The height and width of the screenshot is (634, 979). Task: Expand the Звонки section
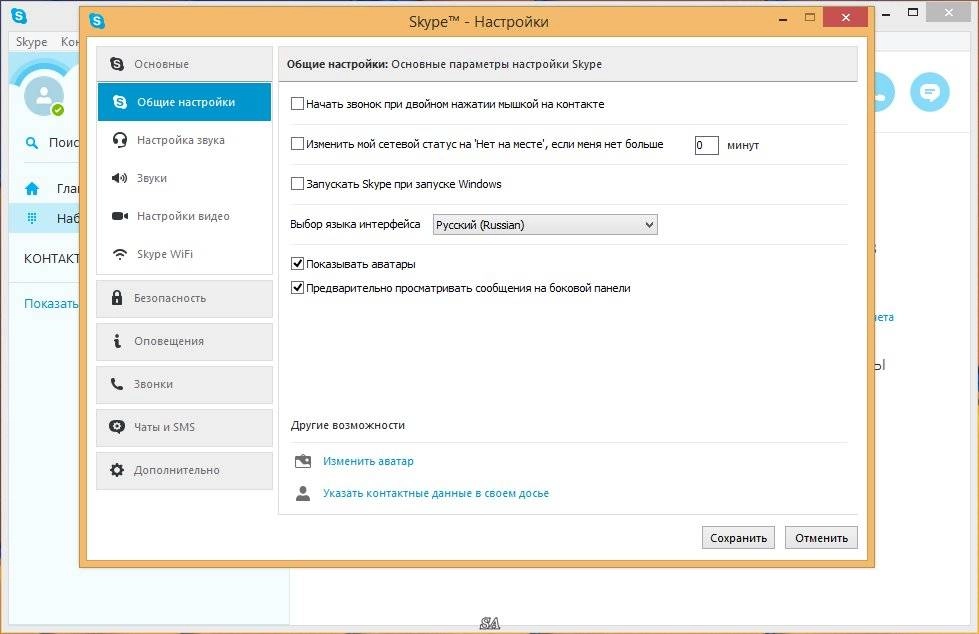click(184, 384)
